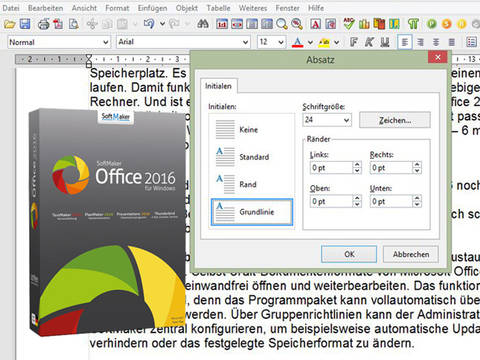Open Find with the binoculars icon

[202, 24]
